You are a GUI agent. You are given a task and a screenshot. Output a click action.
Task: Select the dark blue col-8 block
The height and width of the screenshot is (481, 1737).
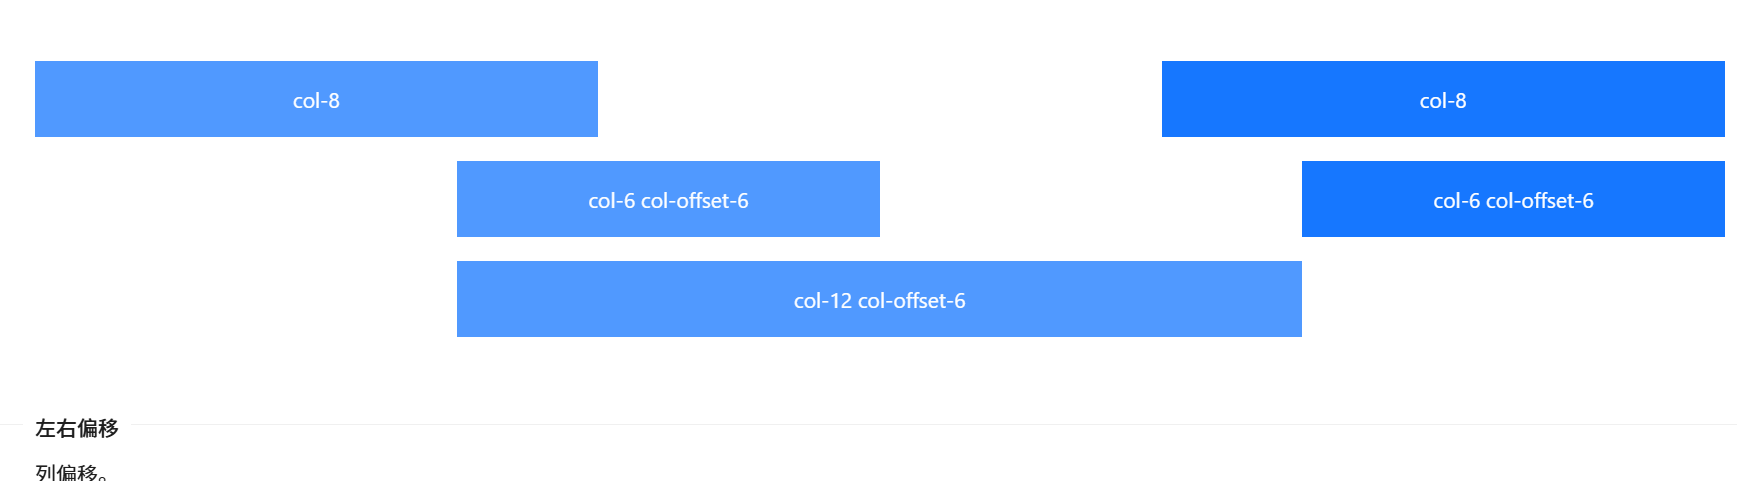(x=1443, y=99)
